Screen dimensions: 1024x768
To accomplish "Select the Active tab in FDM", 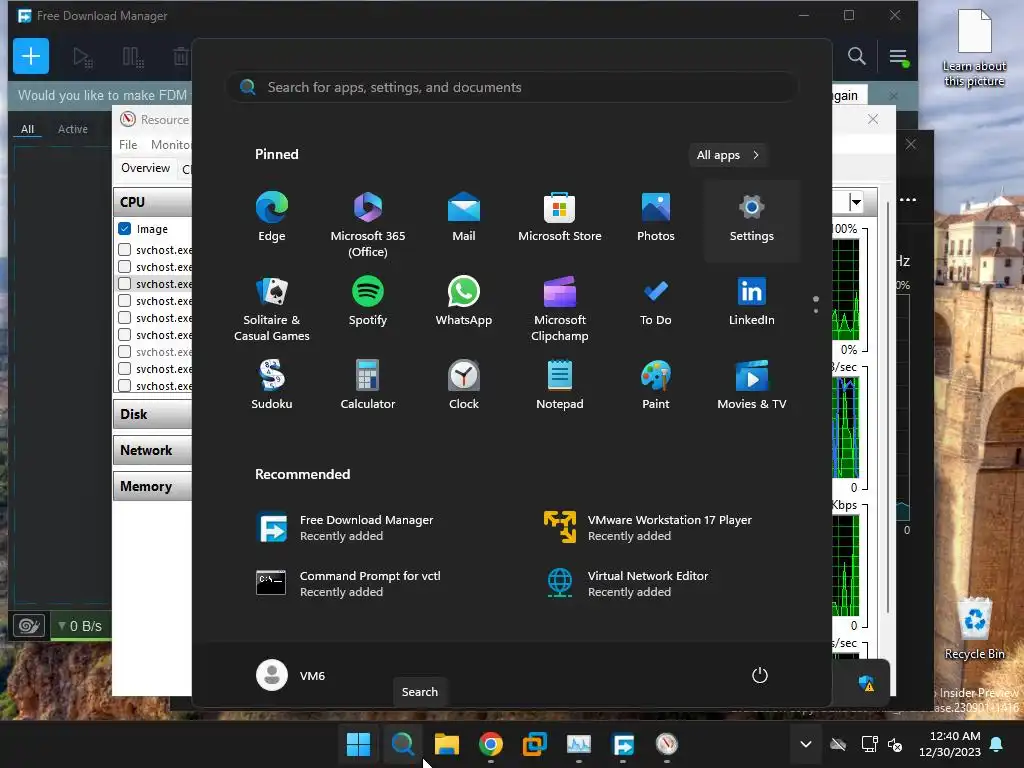I will 72,129.
